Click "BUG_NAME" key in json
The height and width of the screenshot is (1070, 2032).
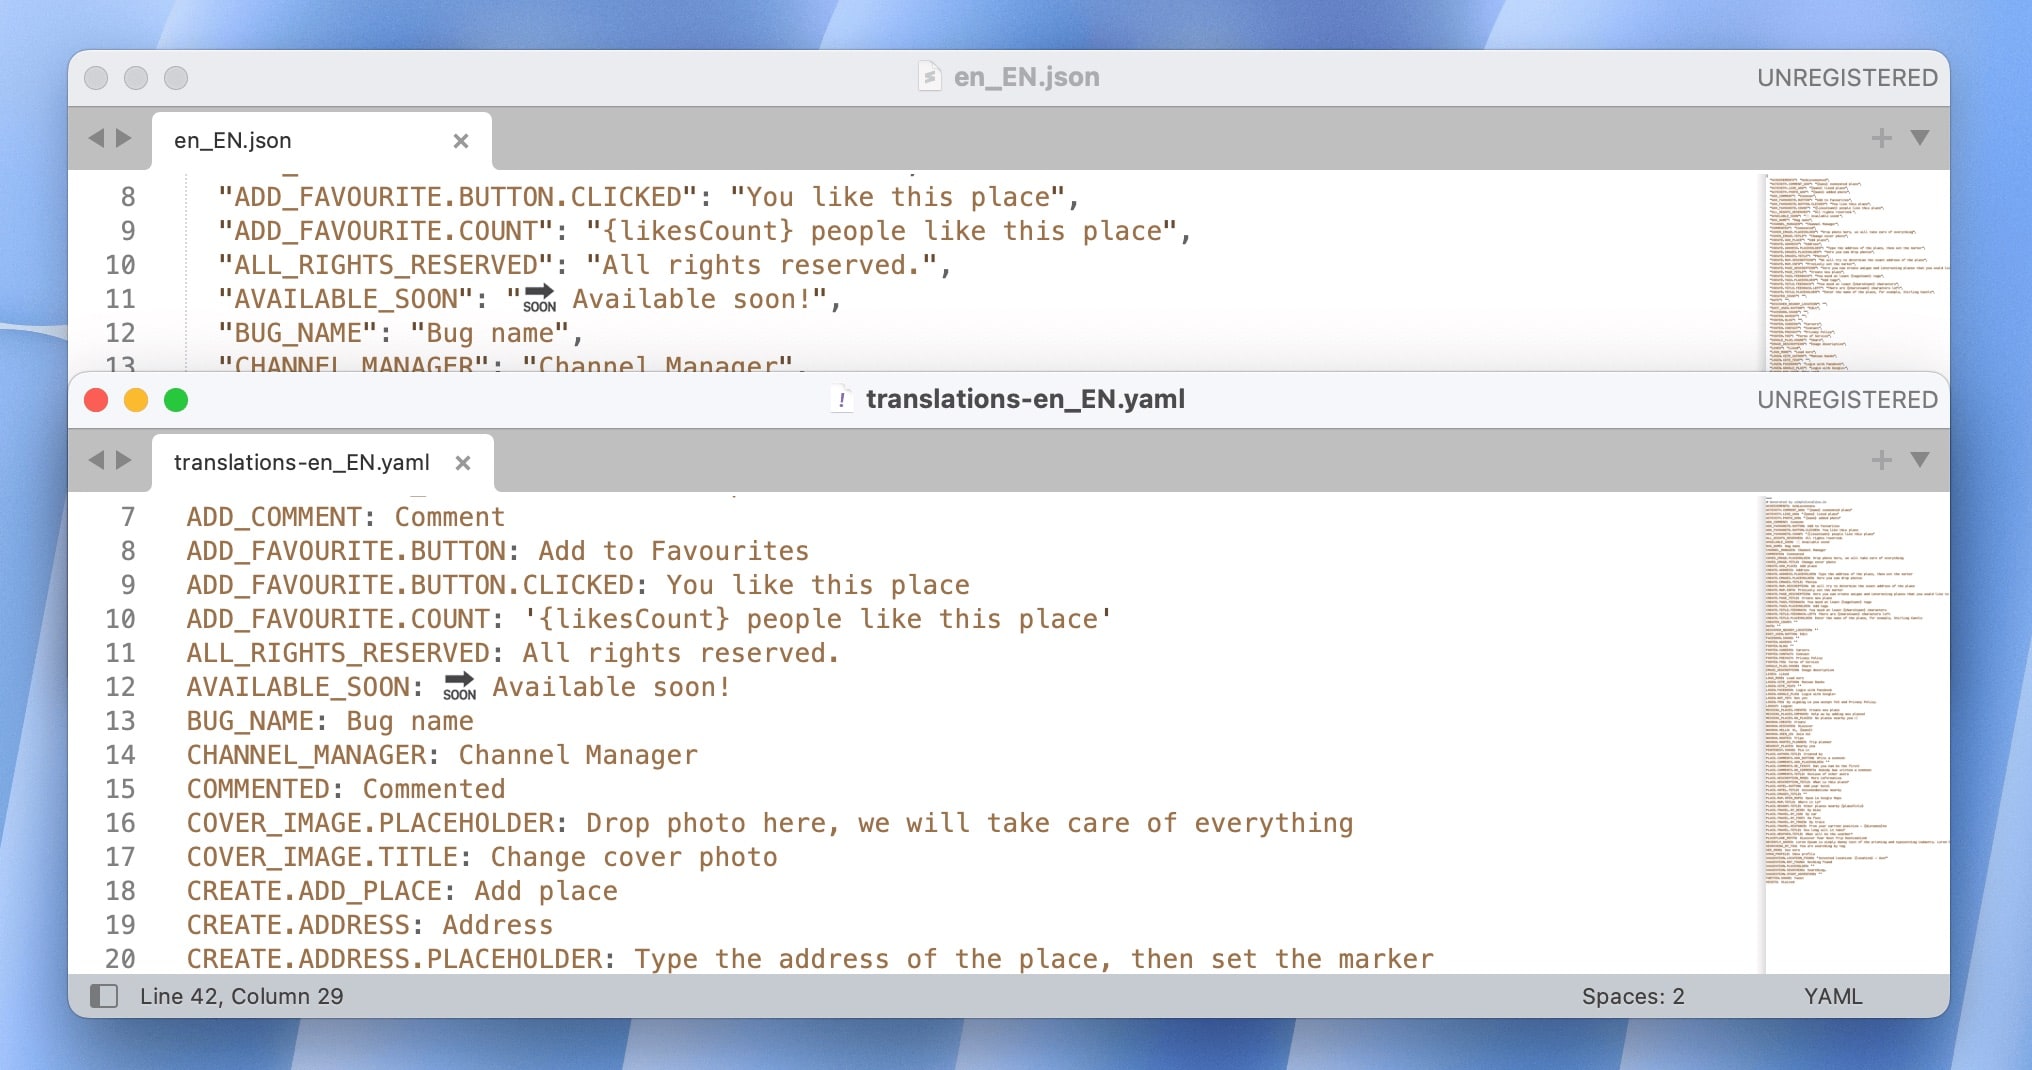point(298,333)
